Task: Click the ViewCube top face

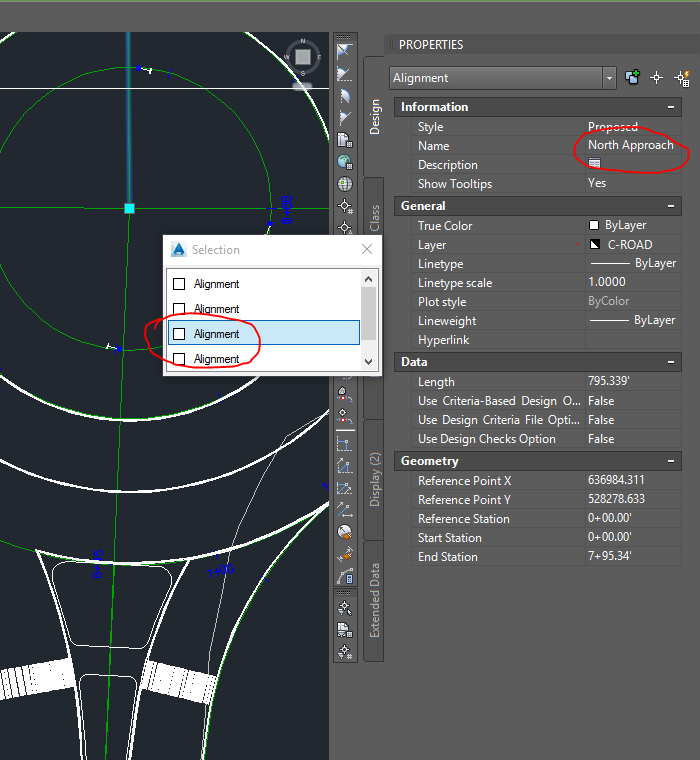Action: click(x=303, y=57)
